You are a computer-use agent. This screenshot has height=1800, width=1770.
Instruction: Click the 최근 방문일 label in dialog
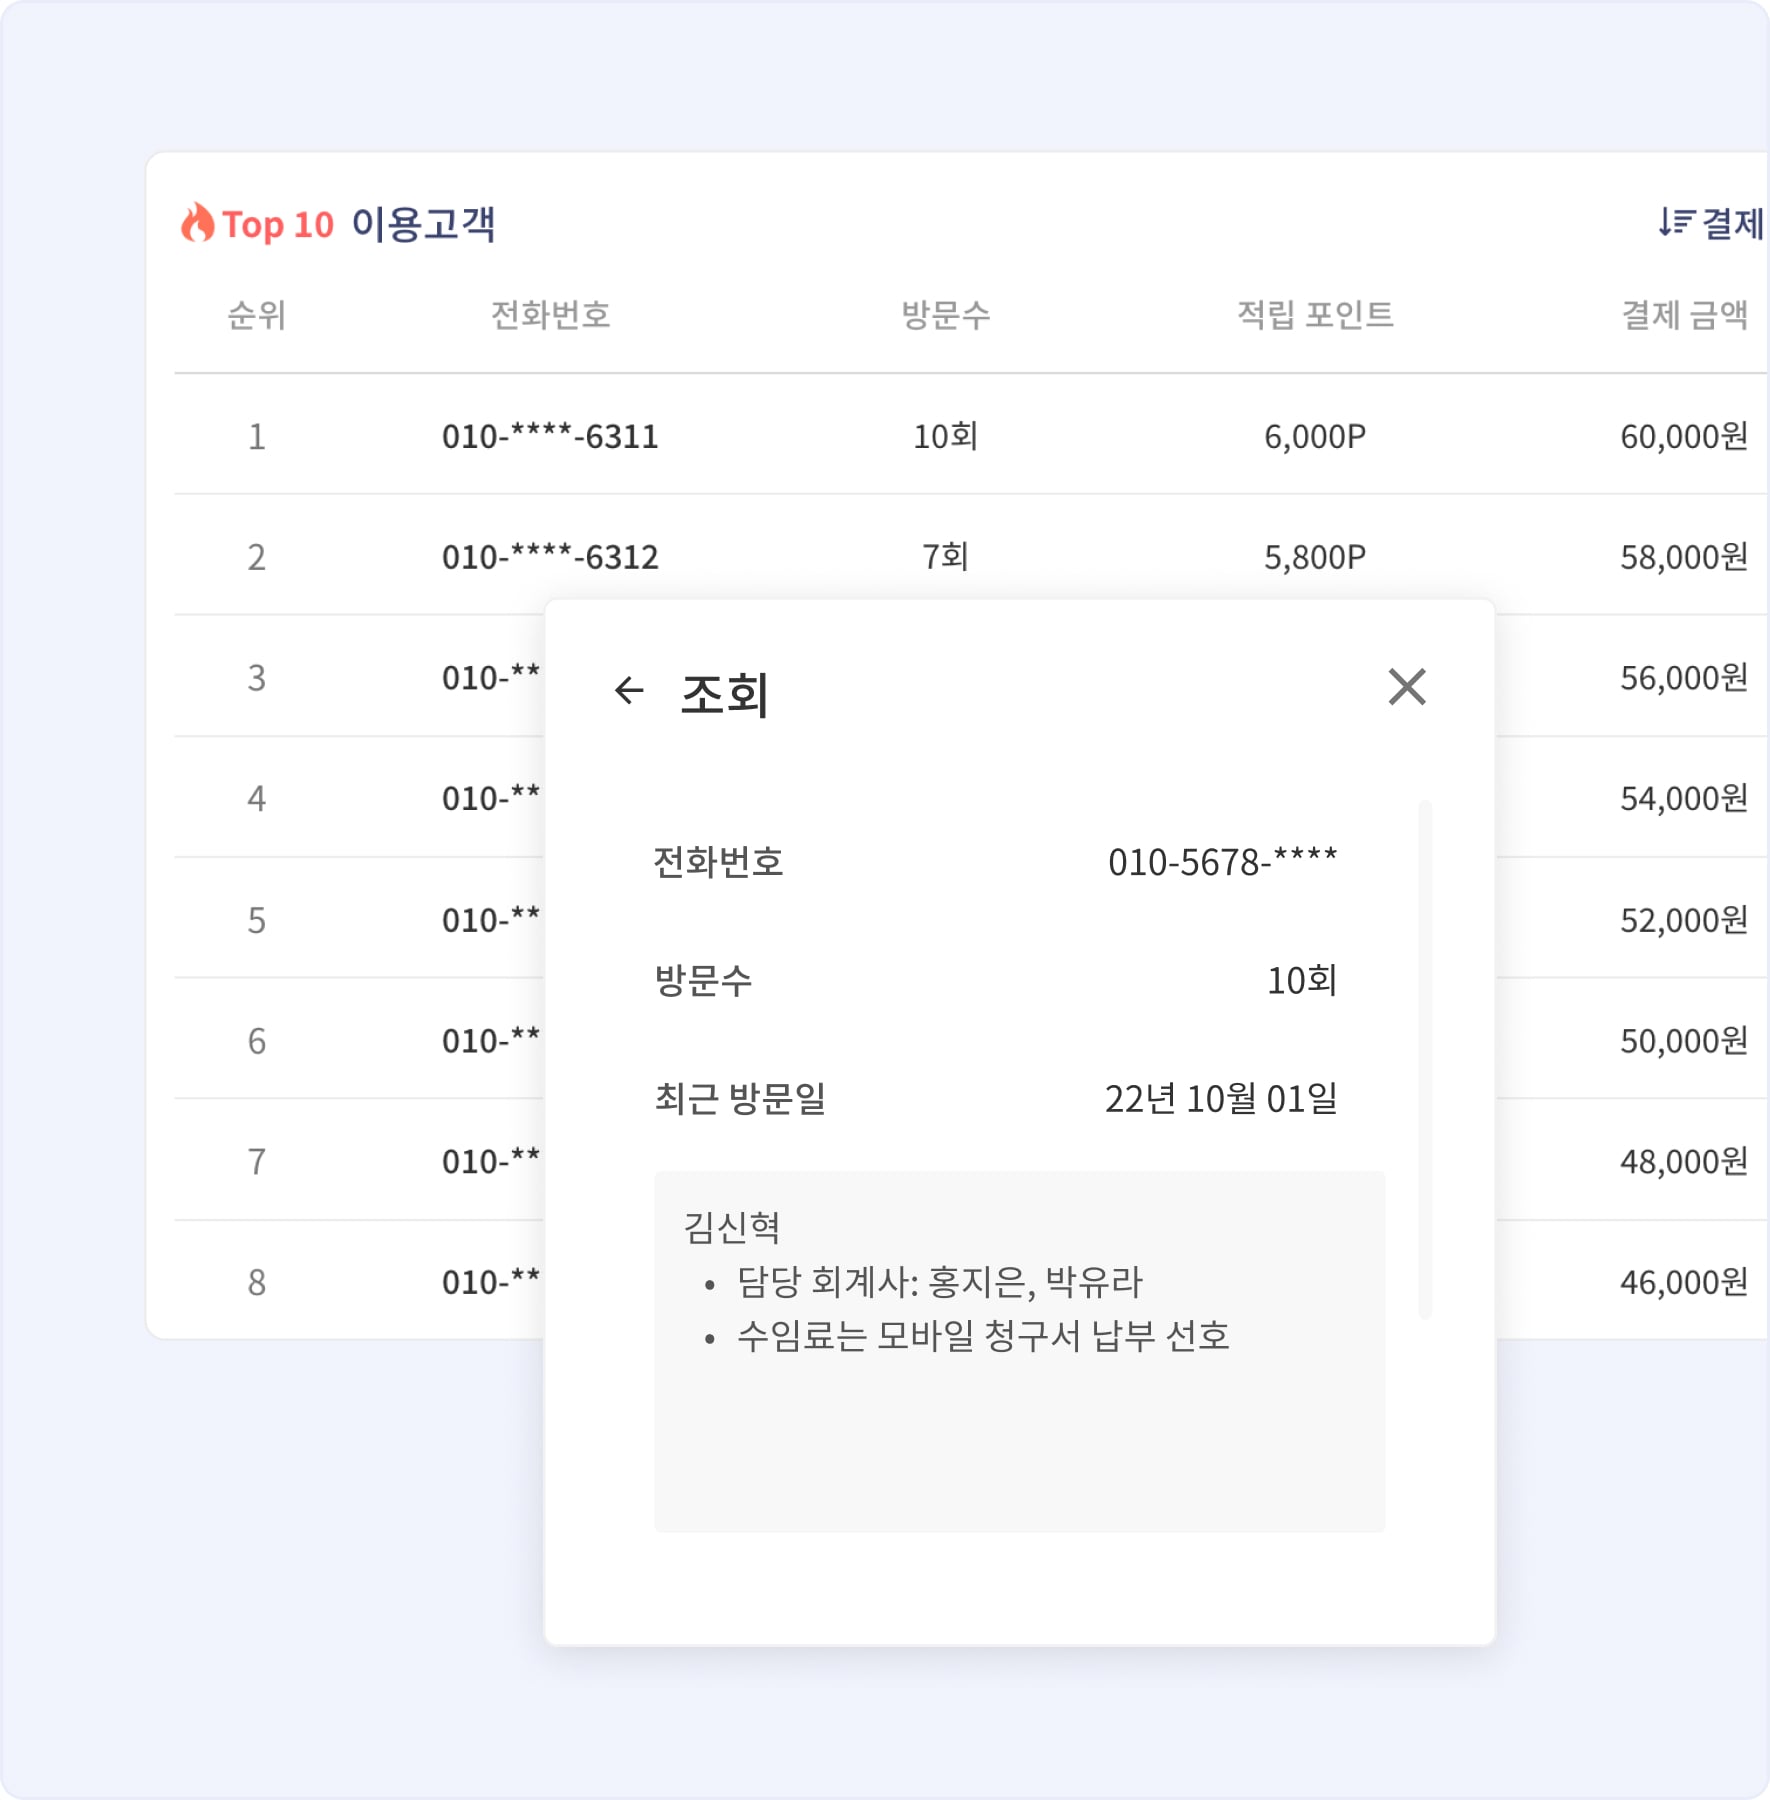pyautogui.click(x=740, y=1099)
